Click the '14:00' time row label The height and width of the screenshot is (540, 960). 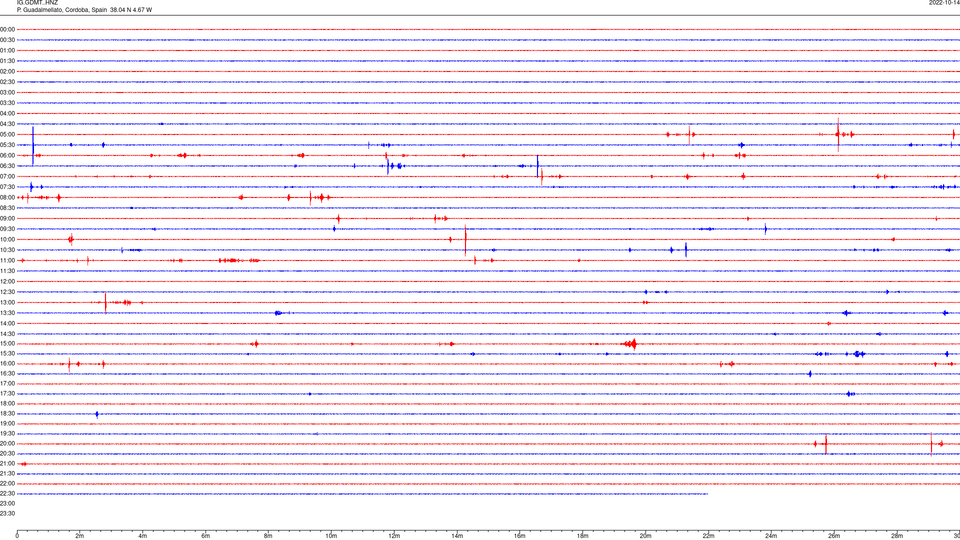[7, 323]
